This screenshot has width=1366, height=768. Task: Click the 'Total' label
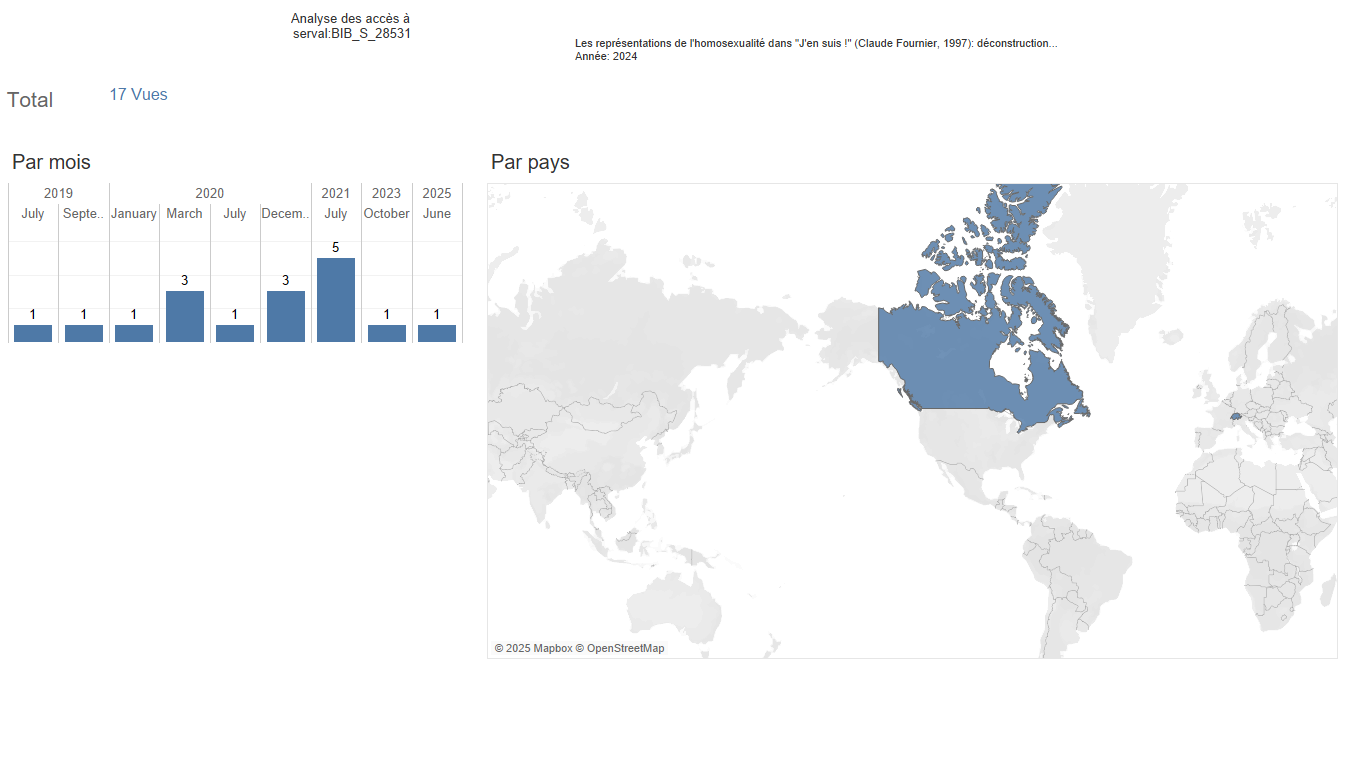click(30, 100)
